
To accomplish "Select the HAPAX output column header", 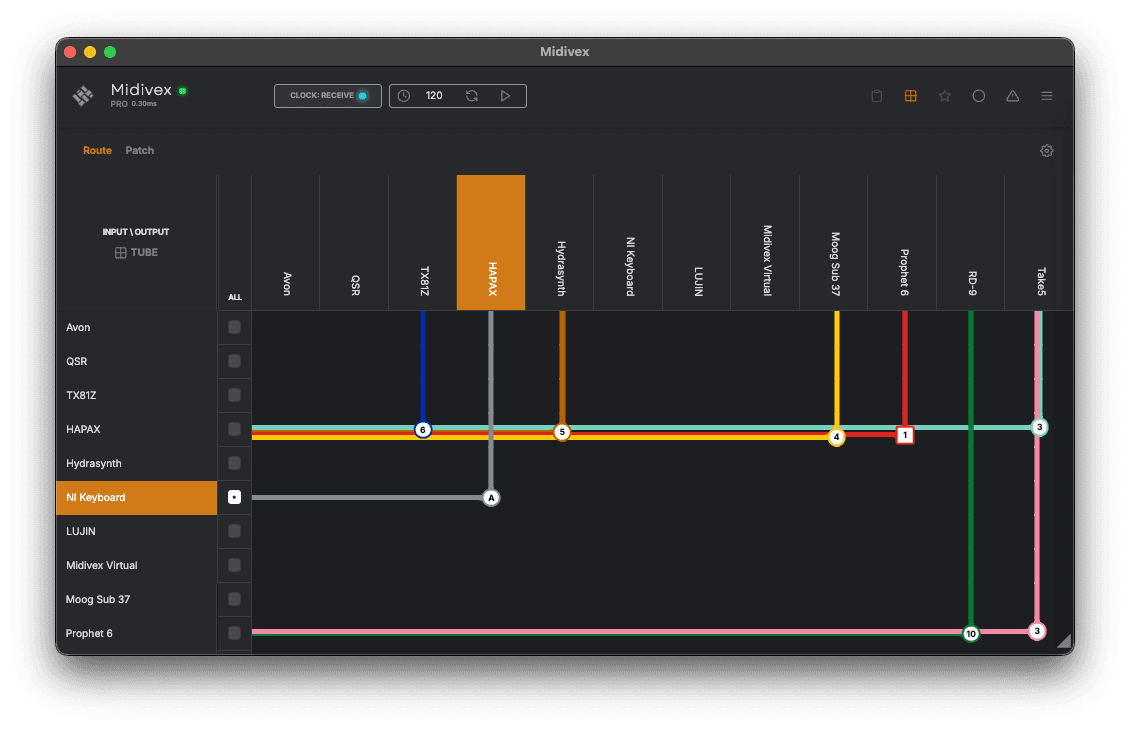I will 490,242.
